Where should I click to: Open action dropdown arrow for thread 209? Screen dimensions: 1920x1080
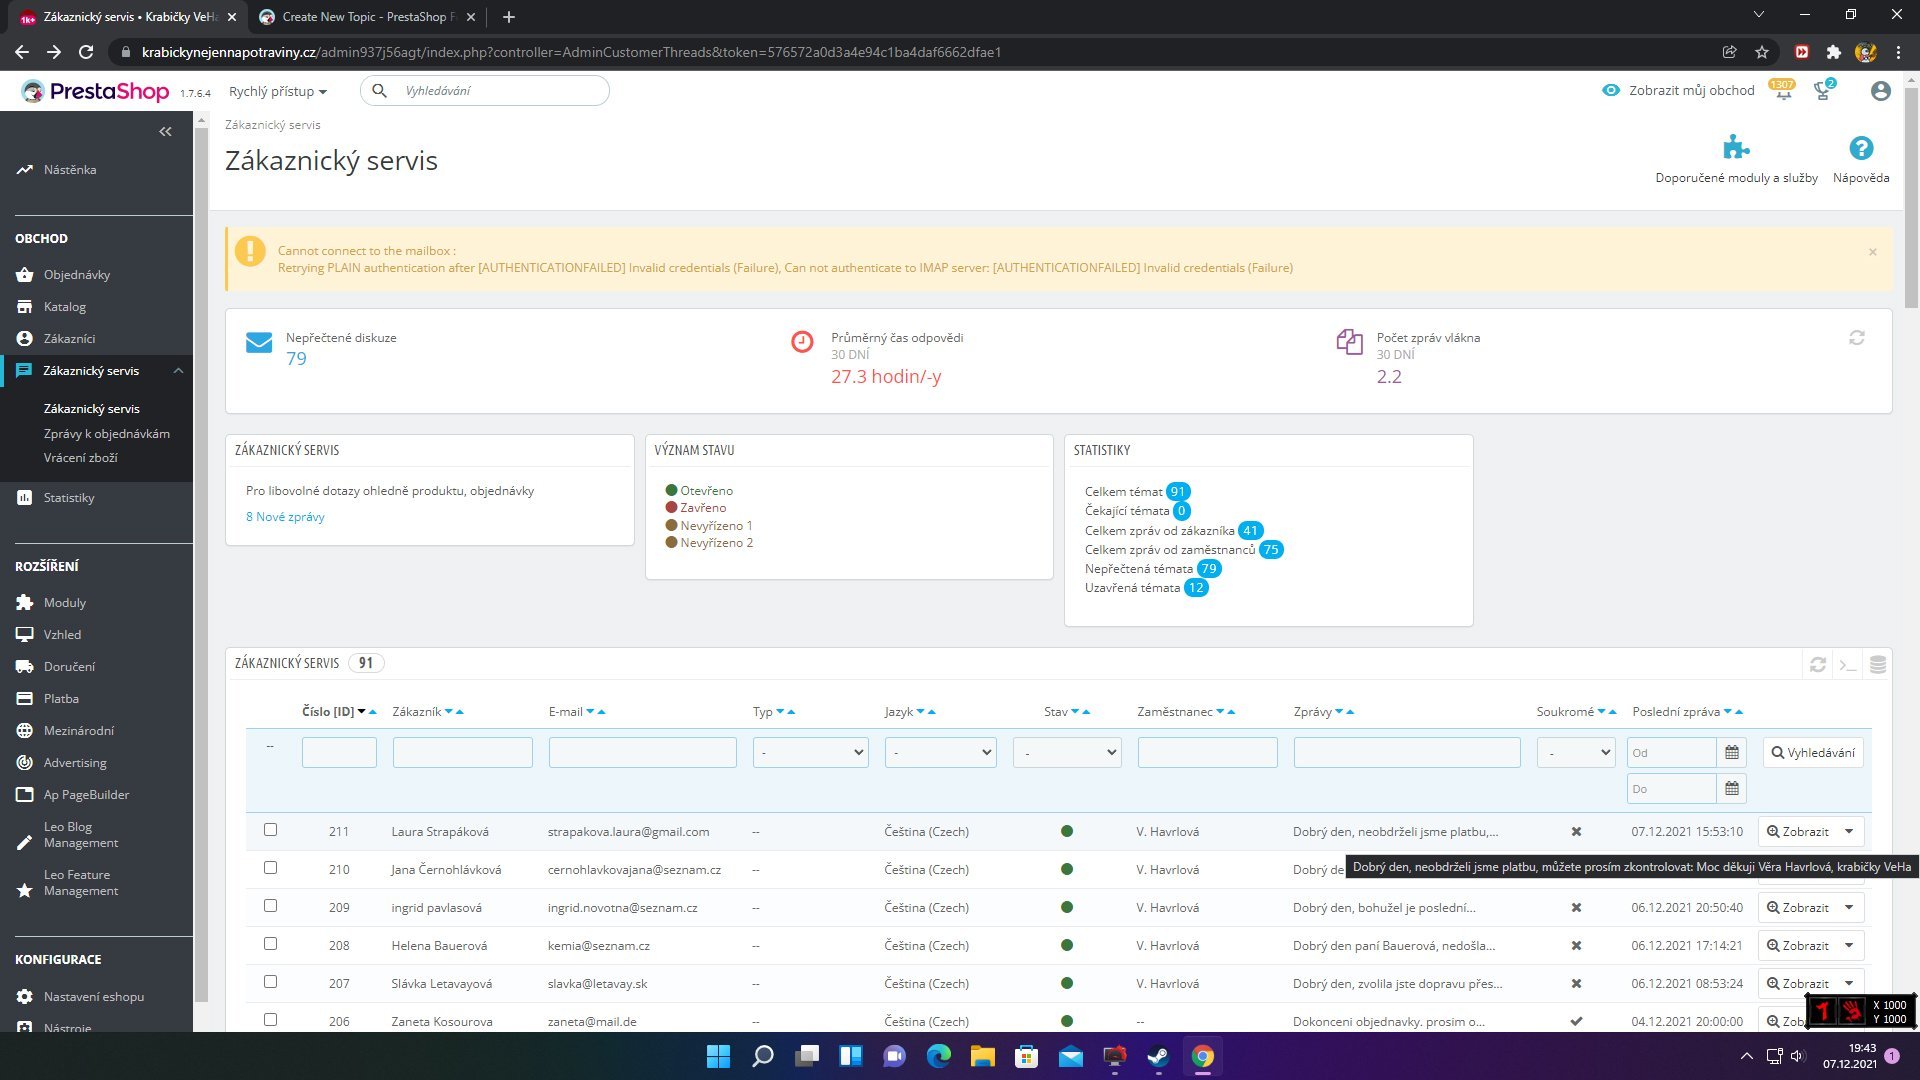pos(1849,908)
